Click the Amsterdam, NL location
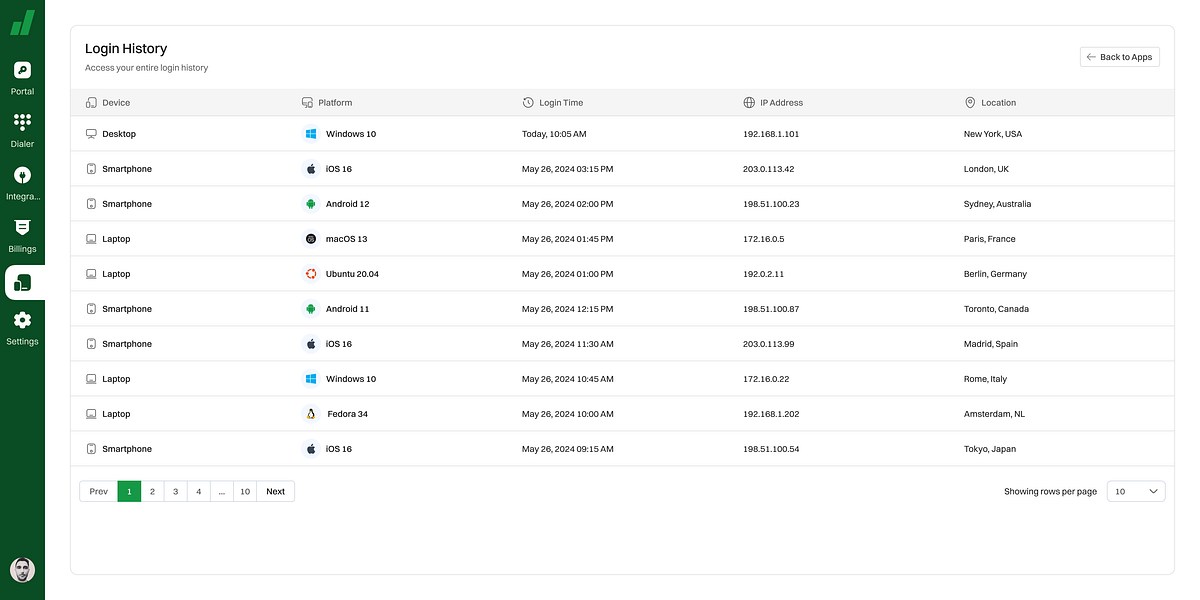Viewport: 1200px width, 600px height. (994, 414)
